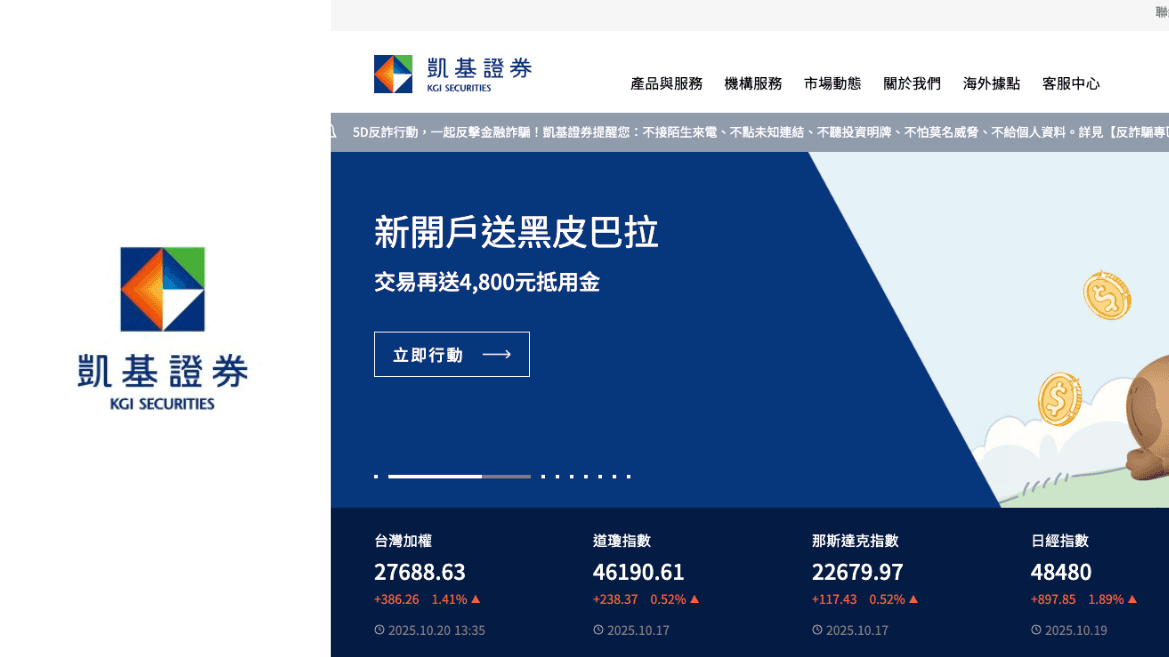Select 市場動態 in the navigation bar
This screenshot has height=657, width=1169.
832,84
